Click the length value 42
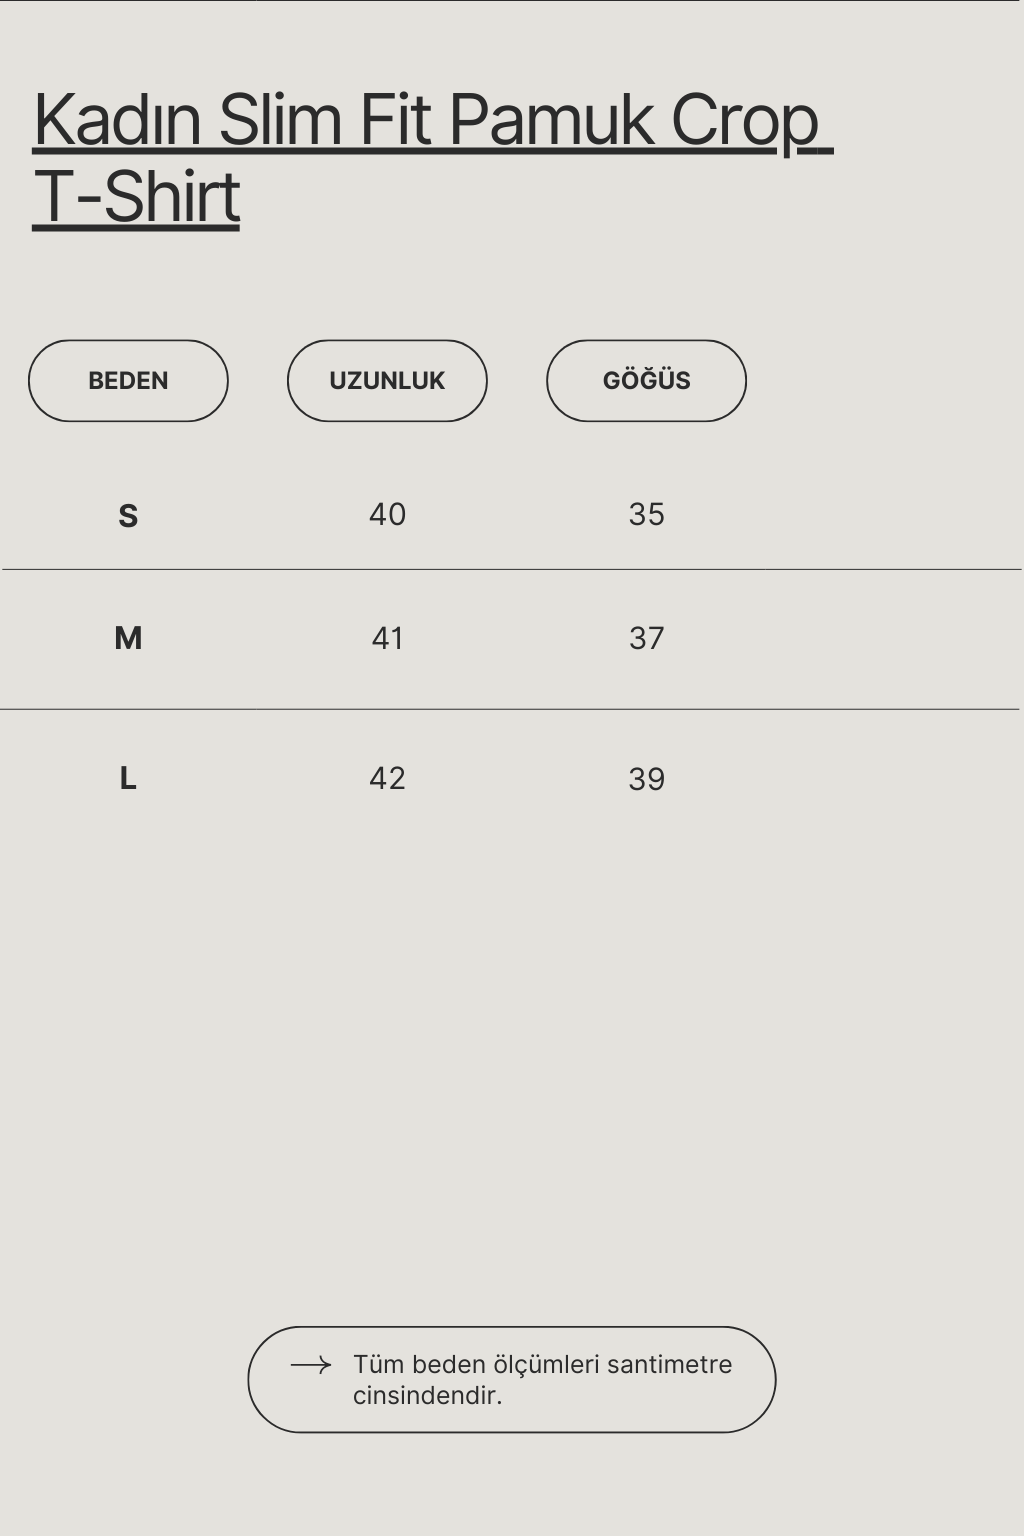Image resolution: width=1024 pixels, height=1536 pixels. tap(387, 778)
